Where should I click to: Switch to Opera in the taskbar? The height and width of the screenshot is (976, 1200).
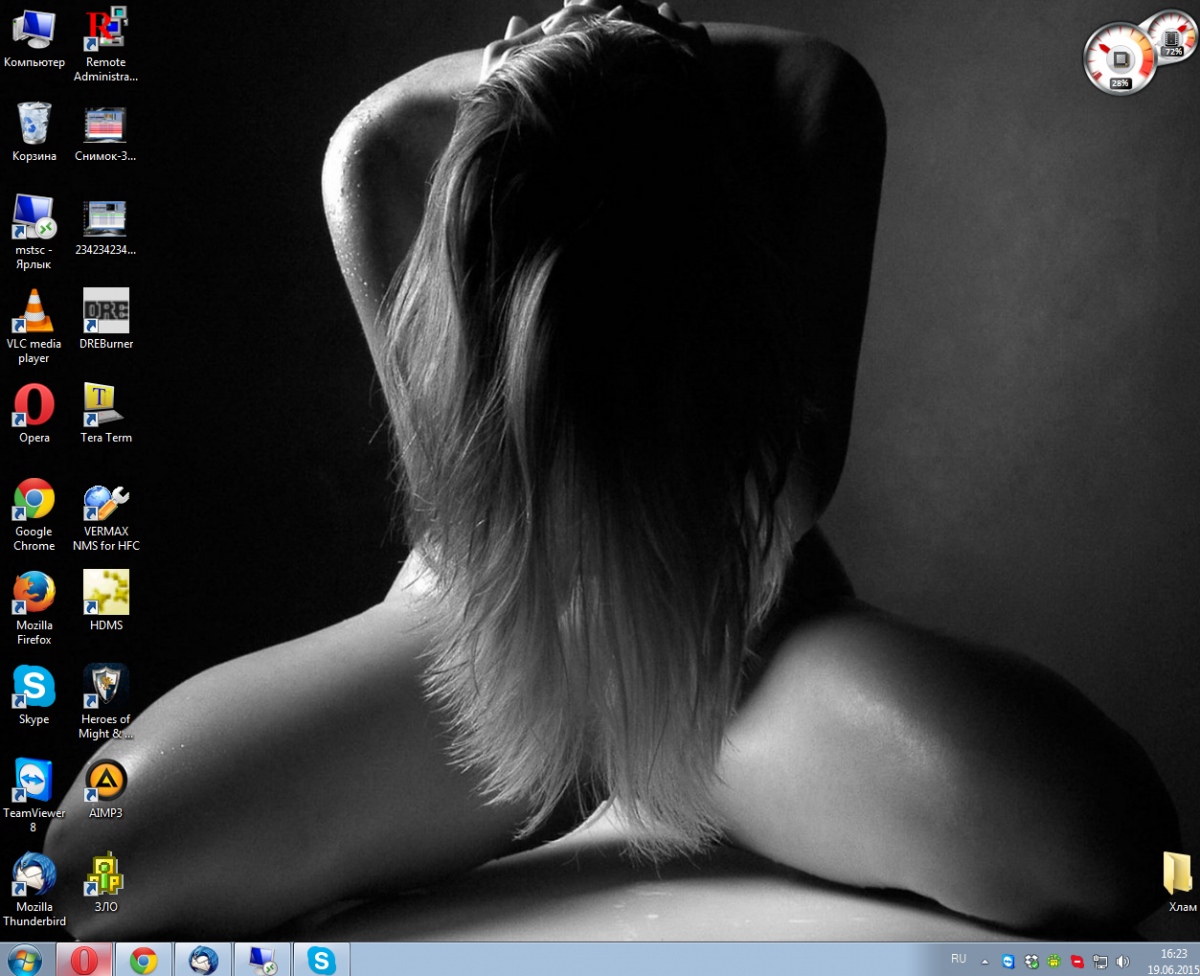[x=84, y=960]
